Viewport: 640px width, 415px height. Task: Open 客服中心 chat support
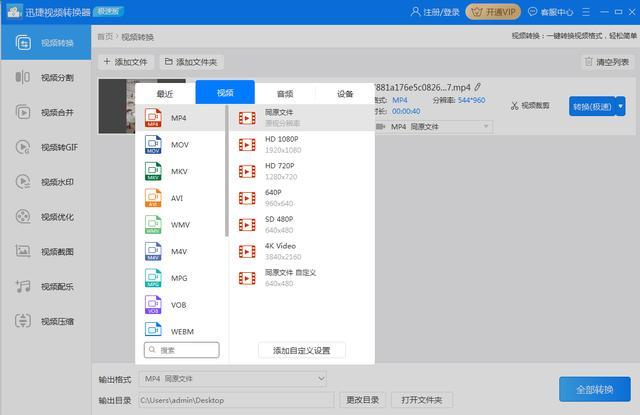550,12
